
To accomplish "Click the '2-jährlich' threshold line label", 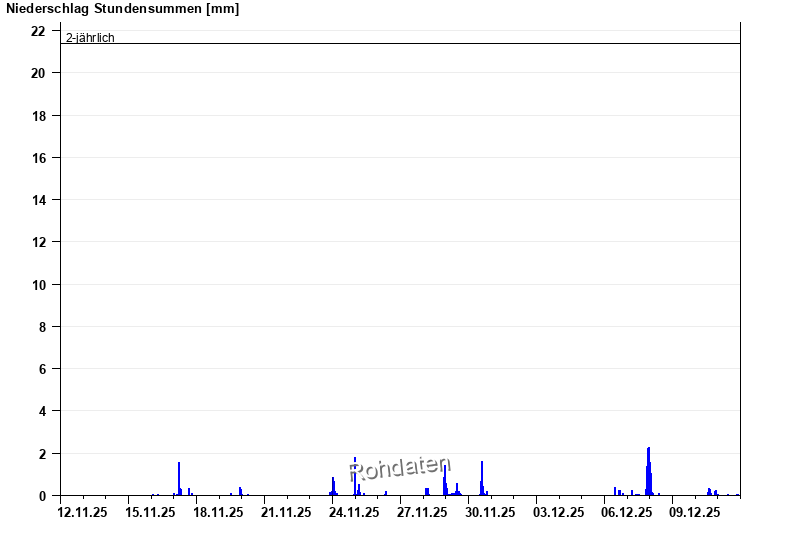I will coord(90,38).
